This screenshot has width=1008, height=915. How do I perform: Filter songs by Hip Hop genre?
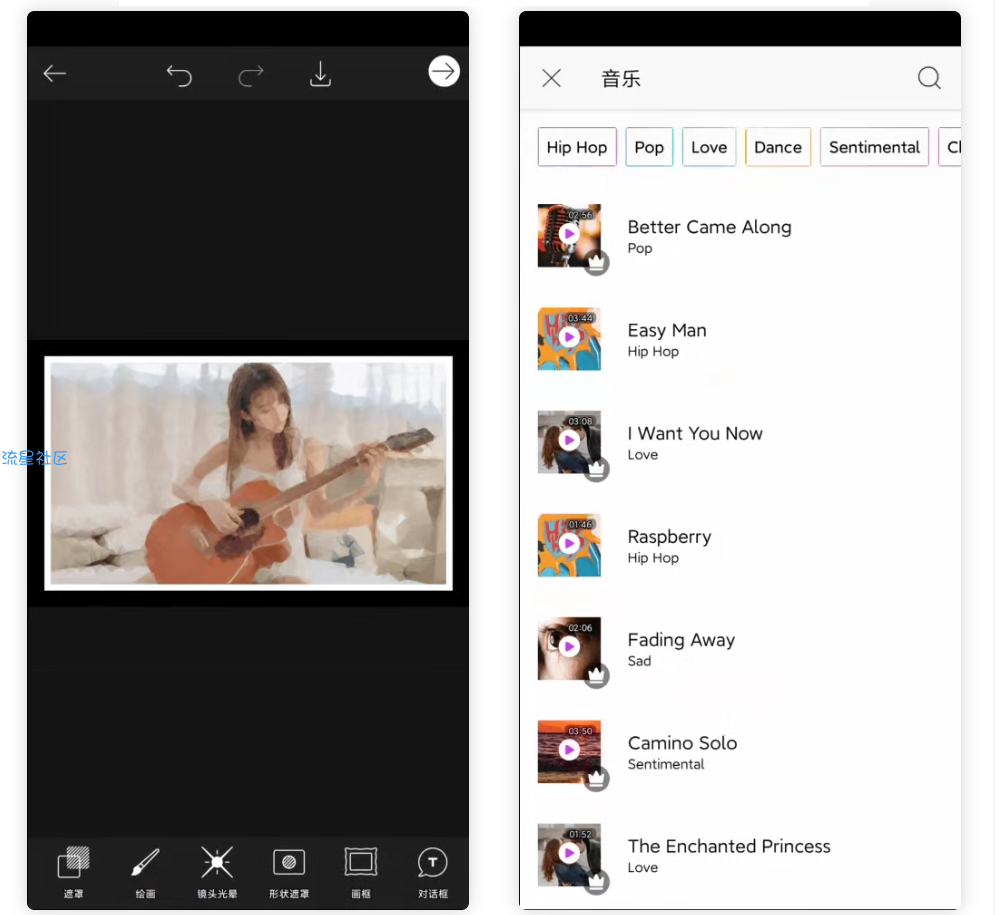(x=577, y=147)
